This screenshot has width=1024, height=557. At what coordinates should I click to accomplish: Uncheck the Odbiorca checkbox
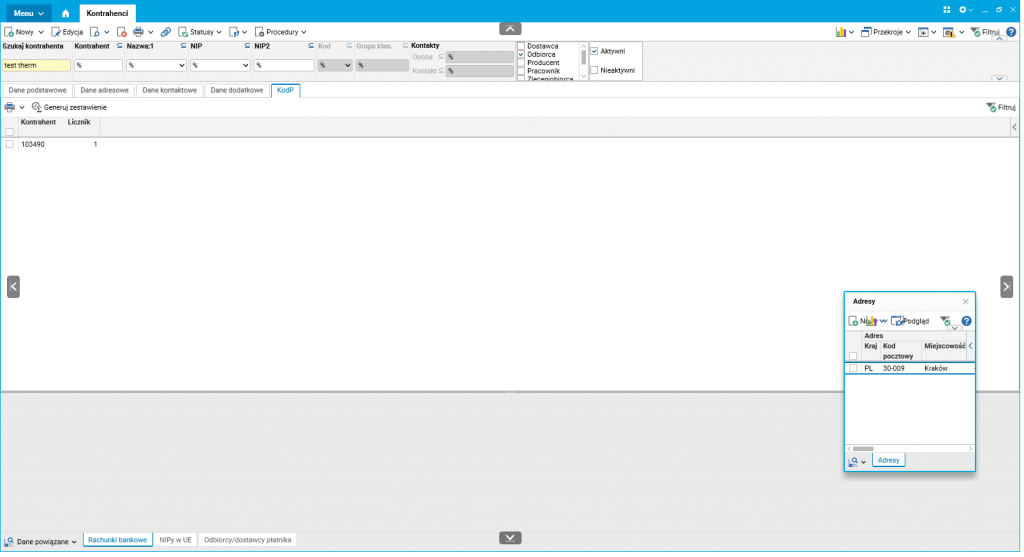[x=521, y=55]
